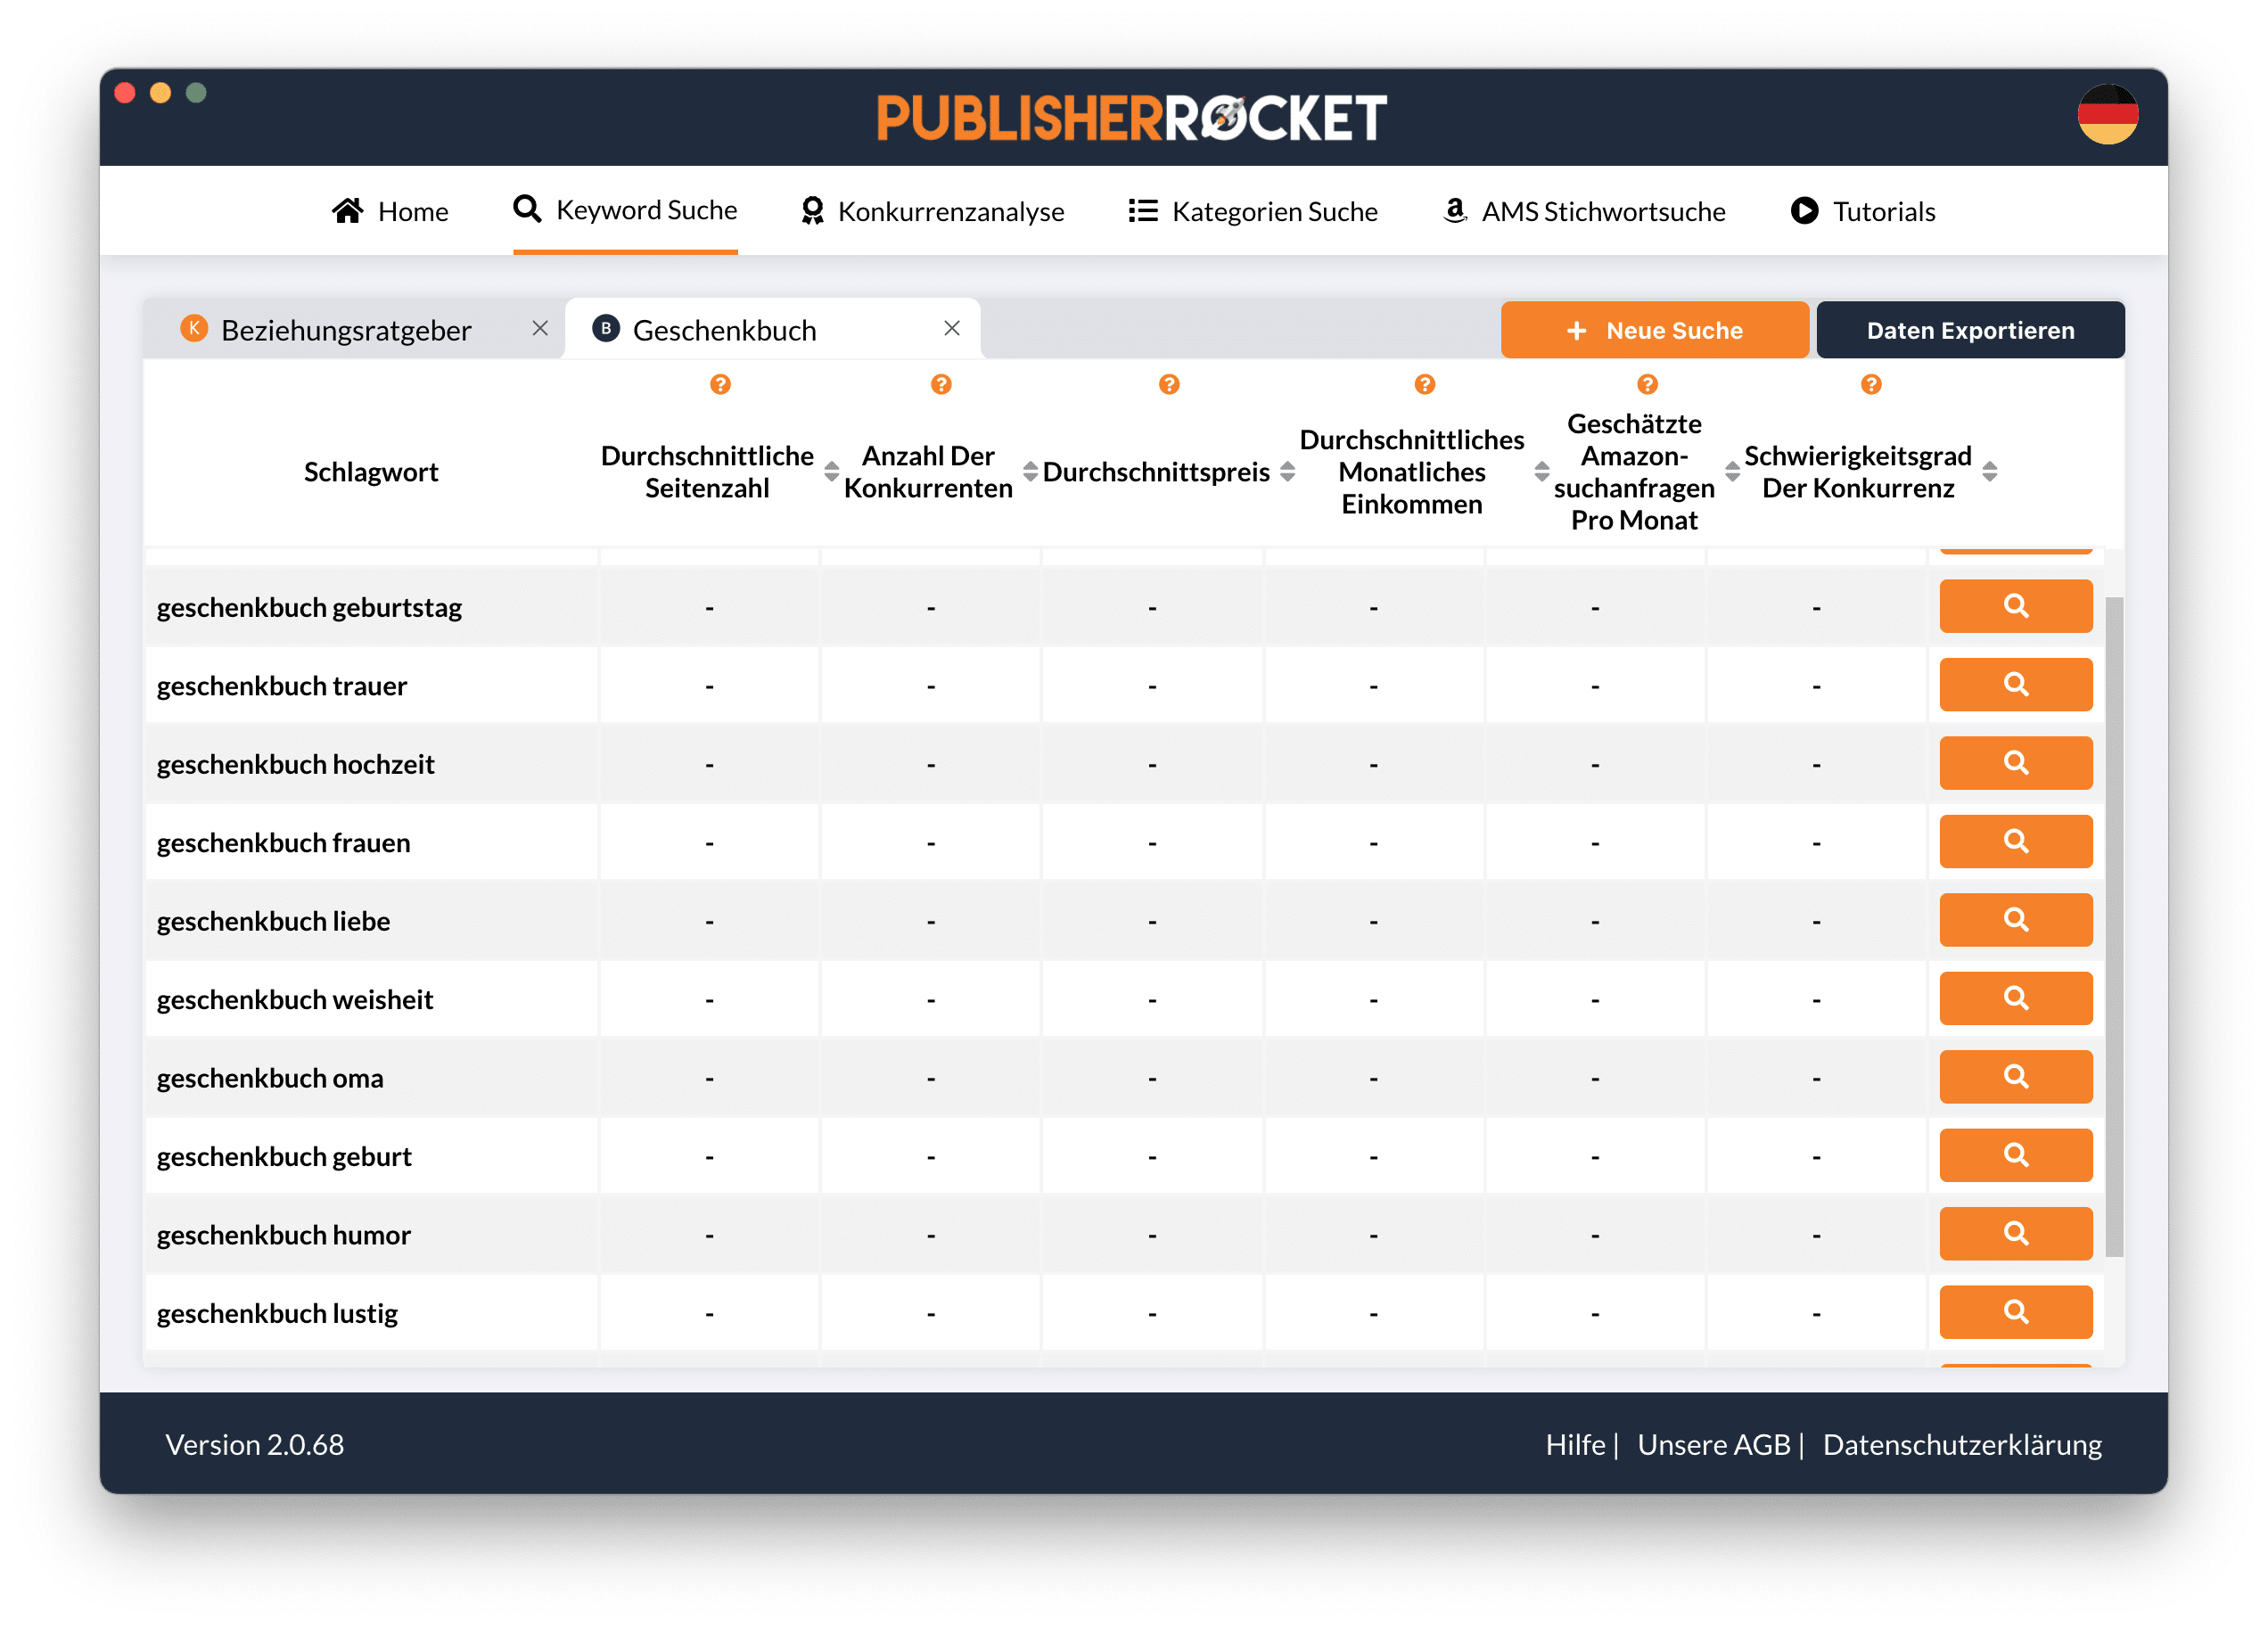Select the text 'geschenkbuch oma'
Viewport: 2268px width, 1626px height.
click(x=270, y=1079)
